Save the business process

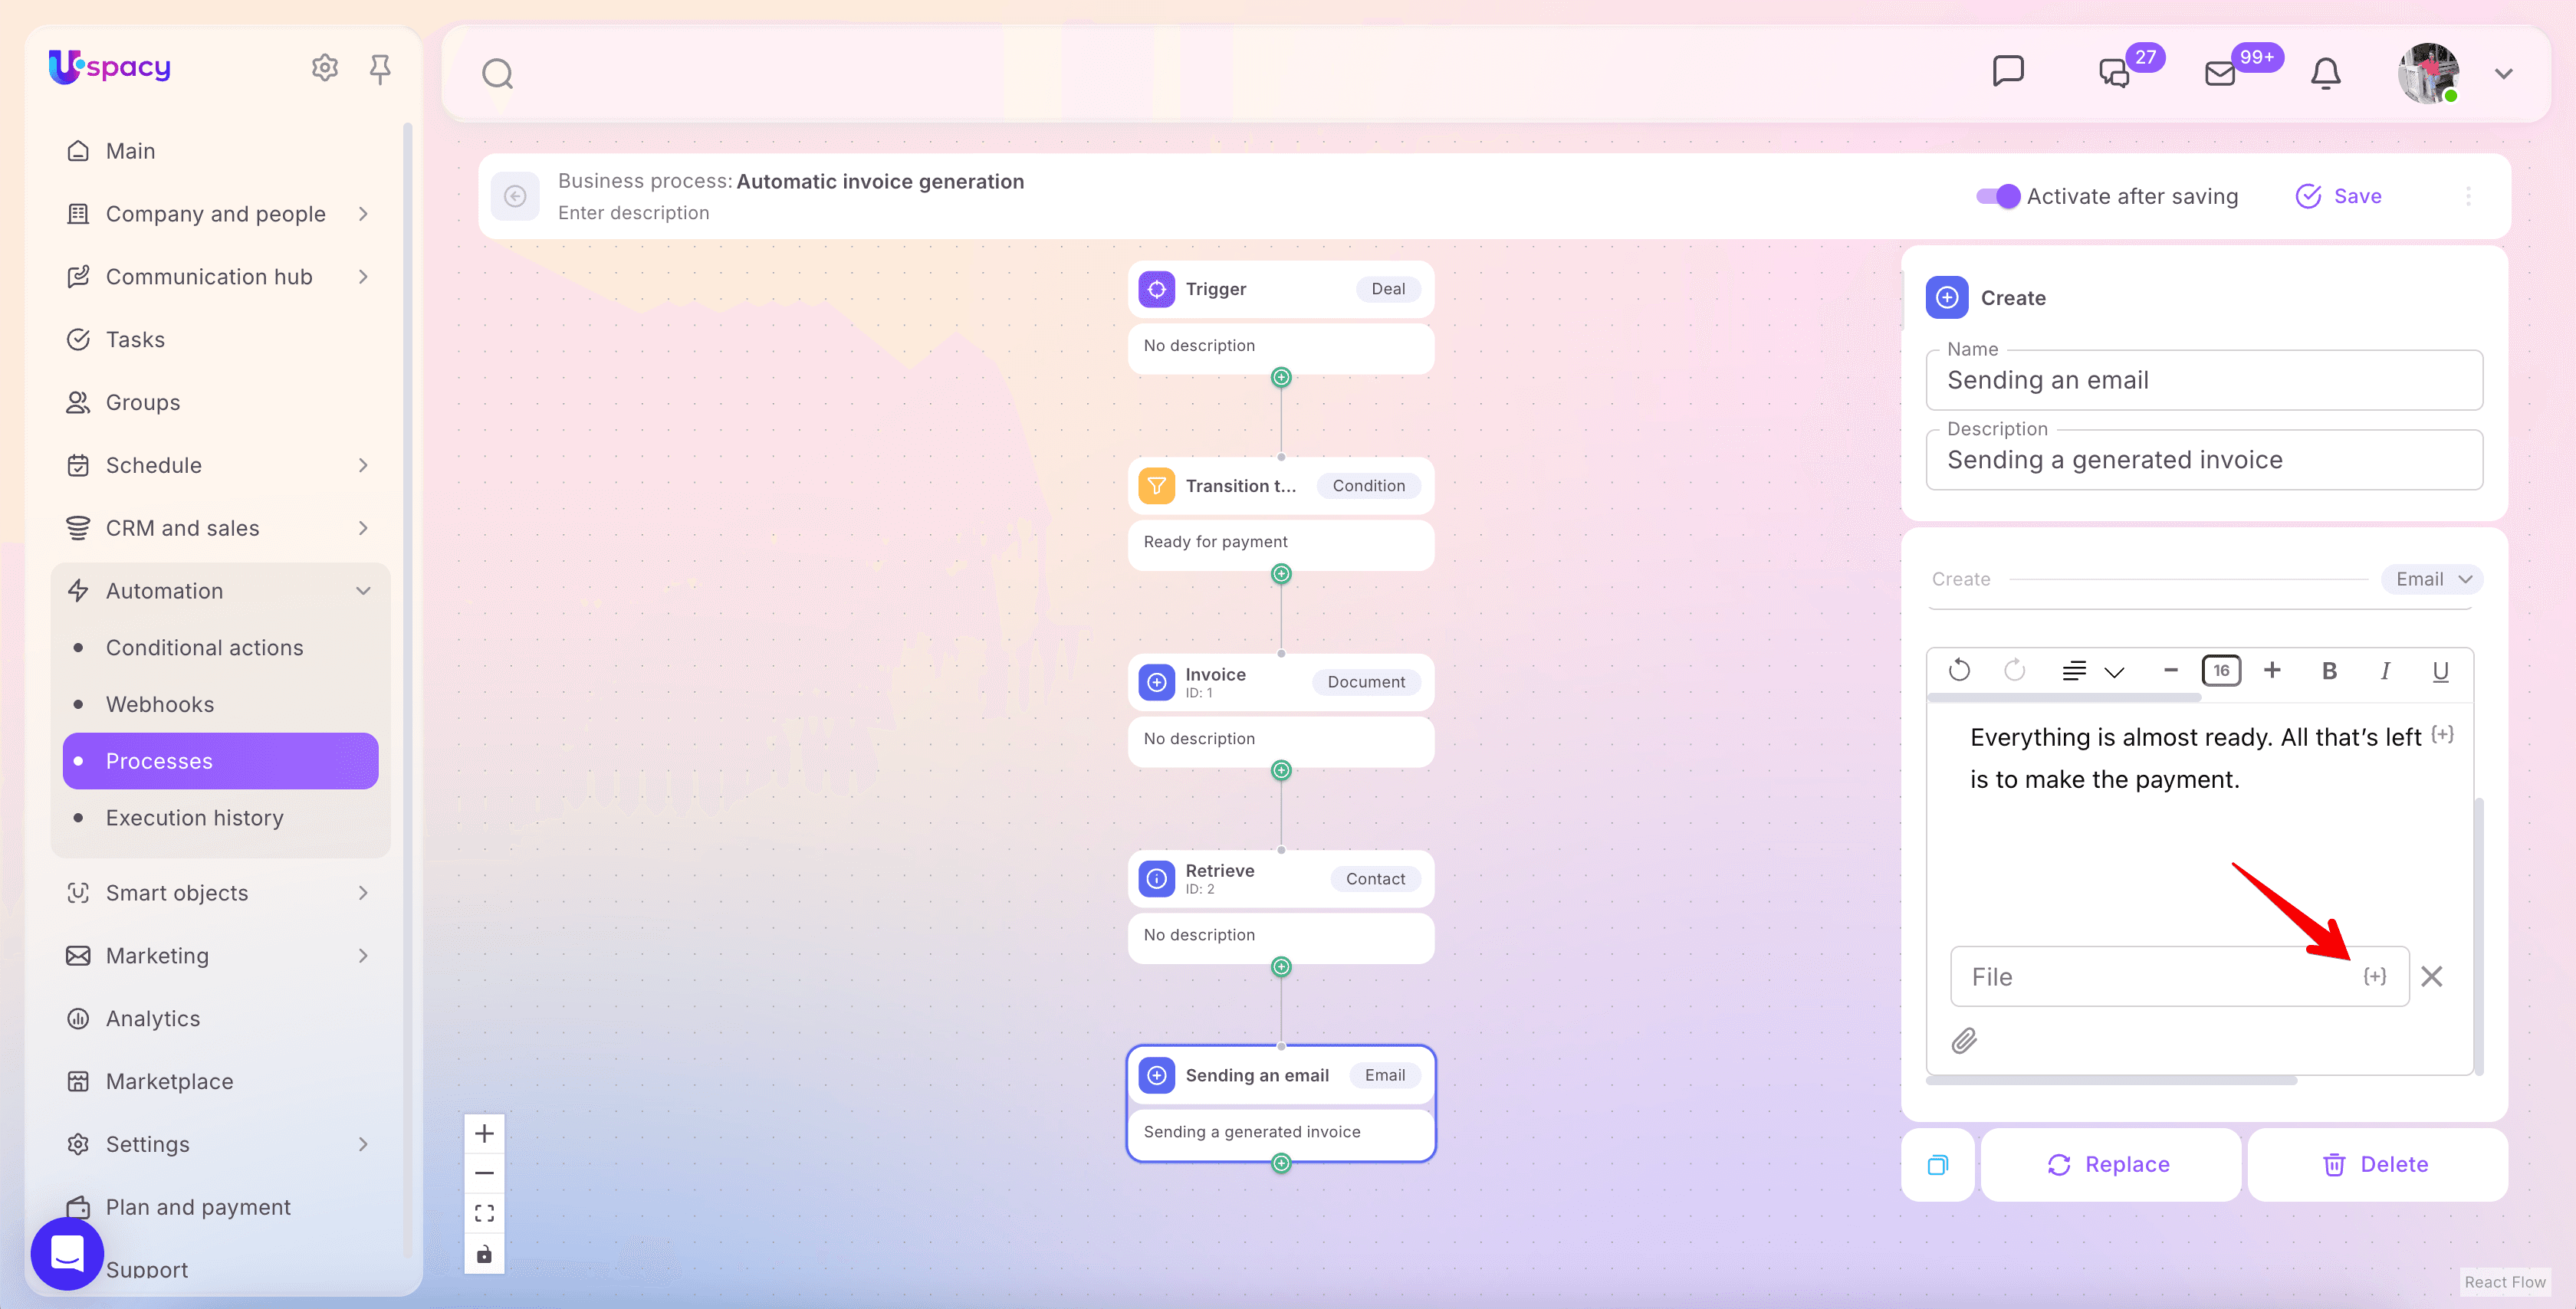click(x=2338, y=196)
